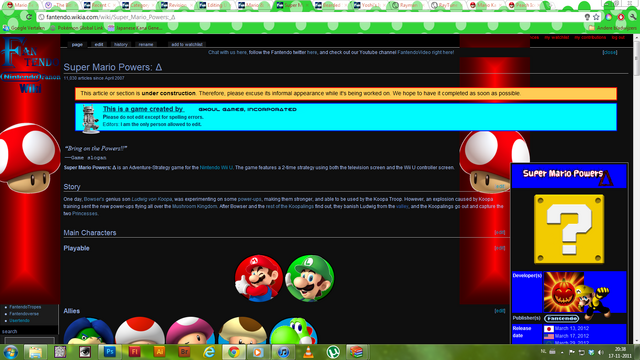This screenshot has height=360, width=640.
Task: Launch Internet Explorer from taskbar
Action: pos(209,352)
